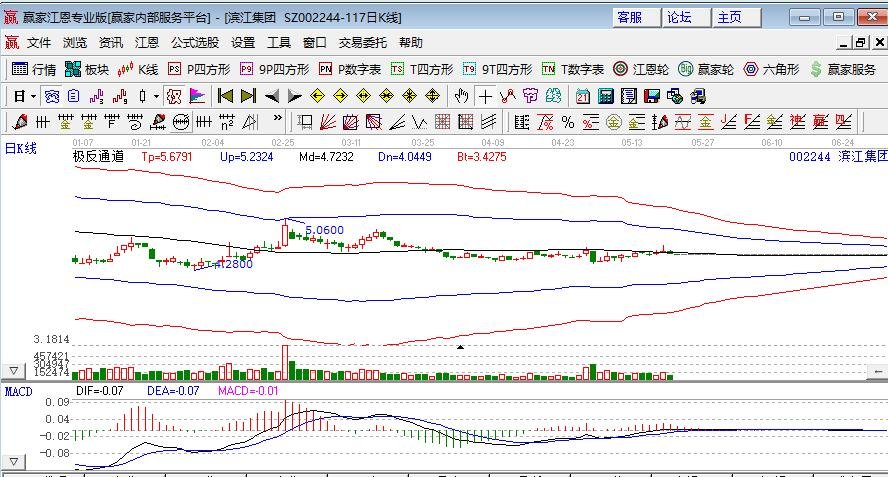Jump to first bar icon

click(225, 96)
